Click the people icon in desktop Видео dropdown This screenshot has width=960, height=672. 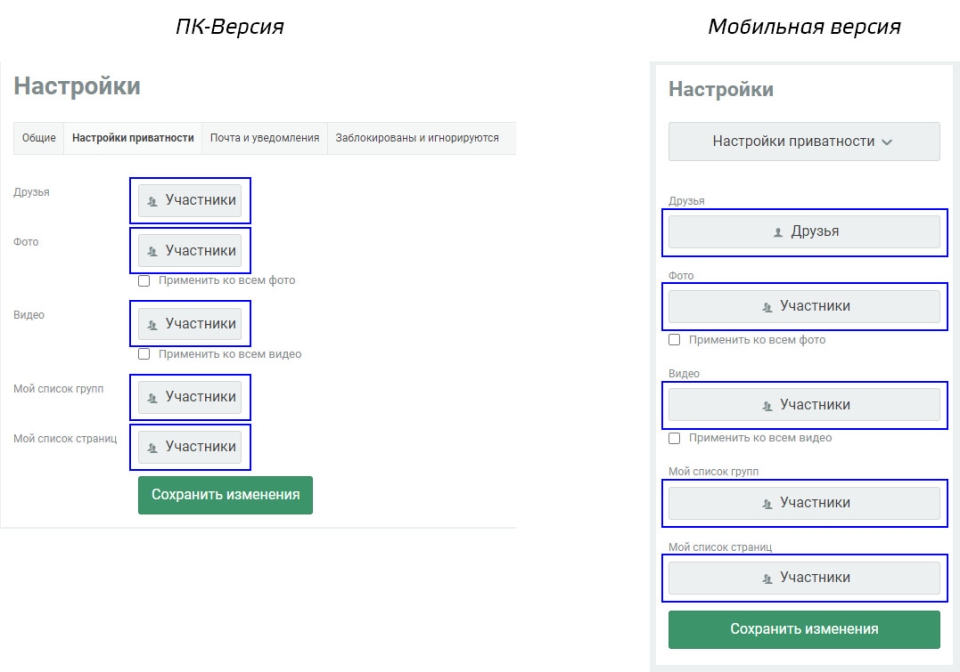pos(152,324)
